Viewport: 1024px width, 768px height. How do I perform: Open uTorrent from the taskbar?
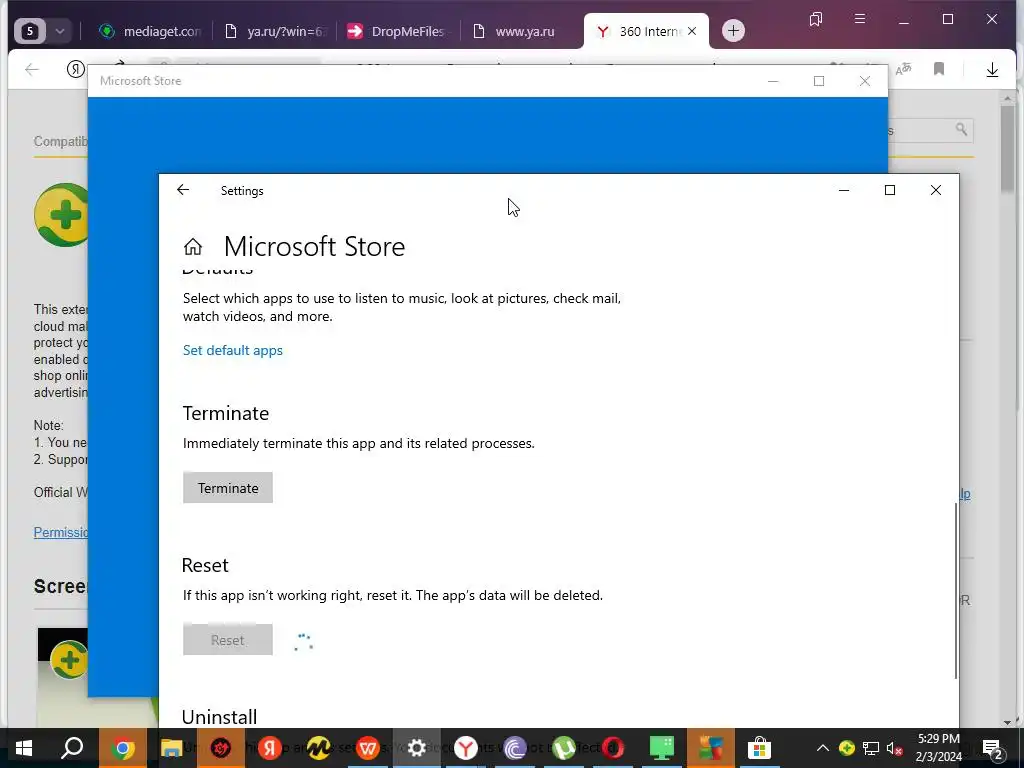pyautogui.click(x=564, y=748)
